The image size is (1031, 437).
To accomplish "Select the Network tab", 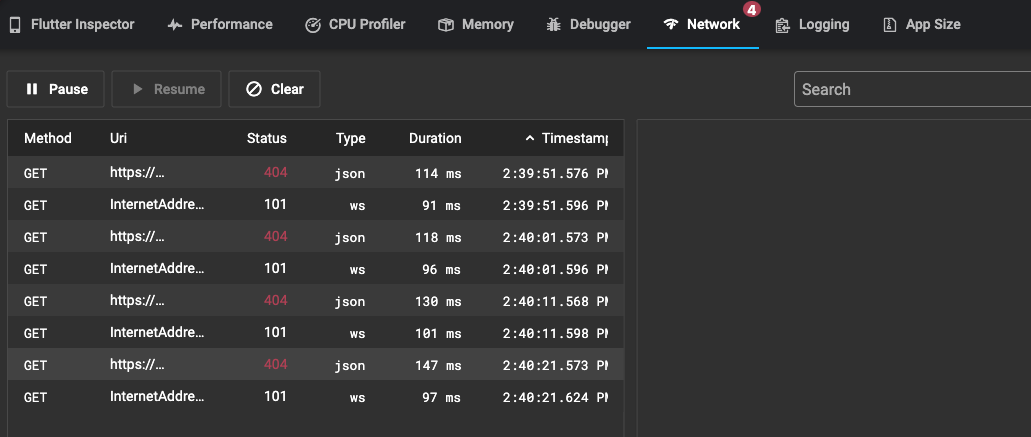I will point(702,24).
